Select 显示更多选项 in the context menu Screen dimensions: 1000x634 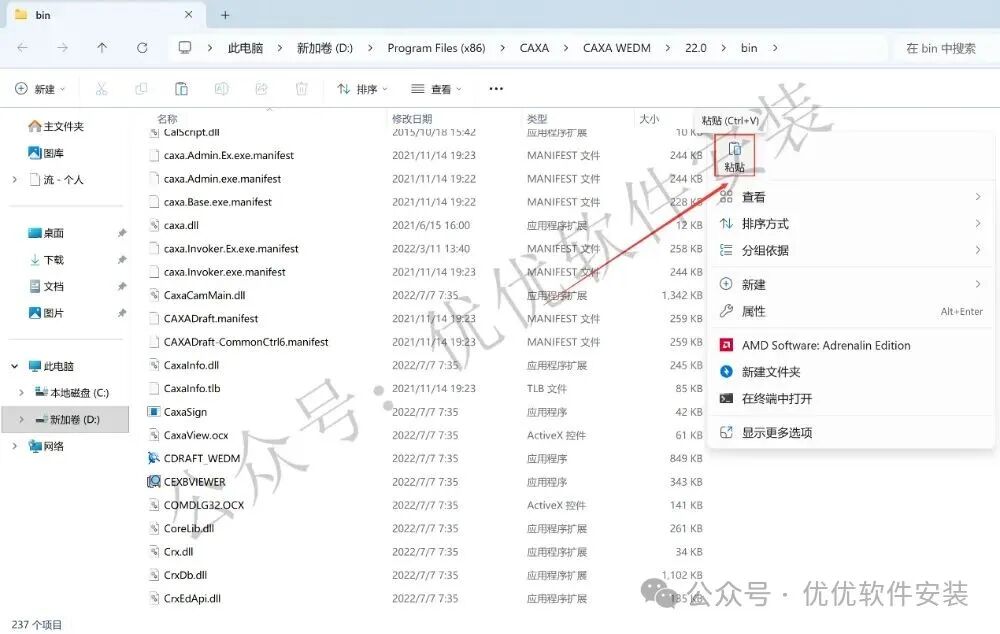(x=851, y=432)
